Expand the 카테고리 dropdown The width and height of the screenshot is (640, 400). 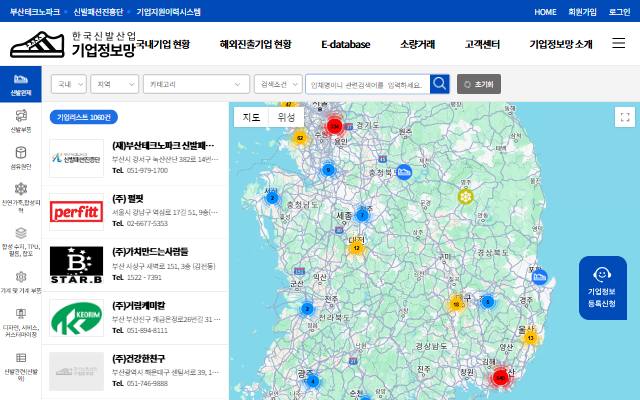click(x=196, y=84)
